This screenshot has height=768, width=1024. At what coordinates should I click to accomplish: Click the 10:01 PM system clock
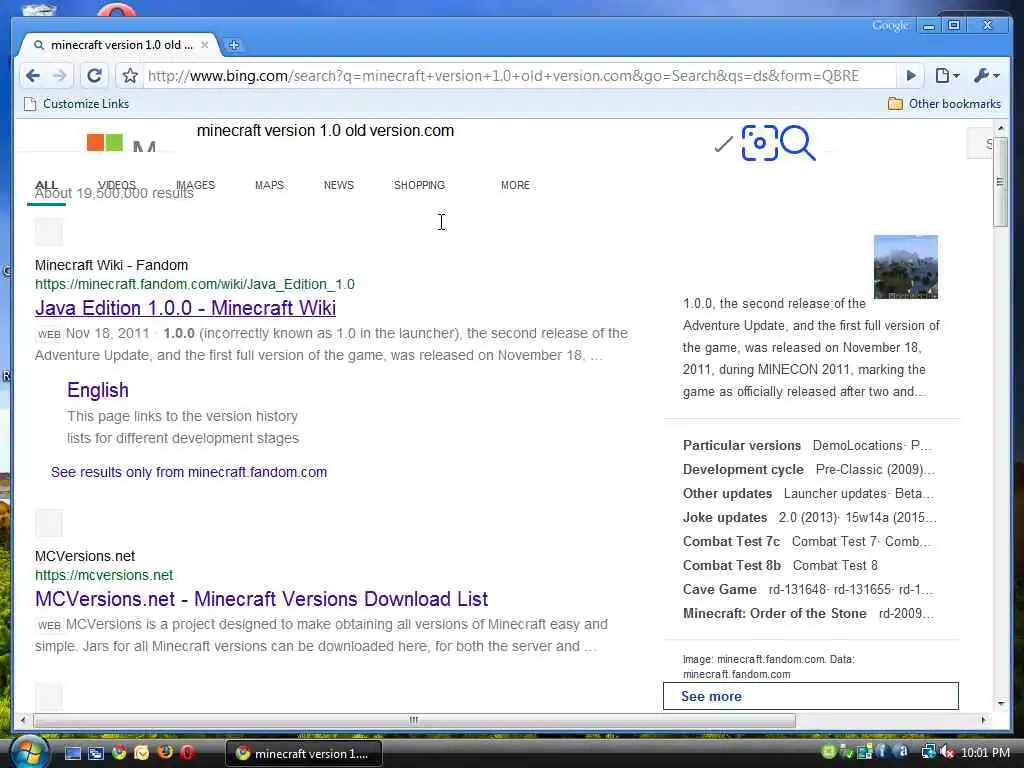[985, 753]
